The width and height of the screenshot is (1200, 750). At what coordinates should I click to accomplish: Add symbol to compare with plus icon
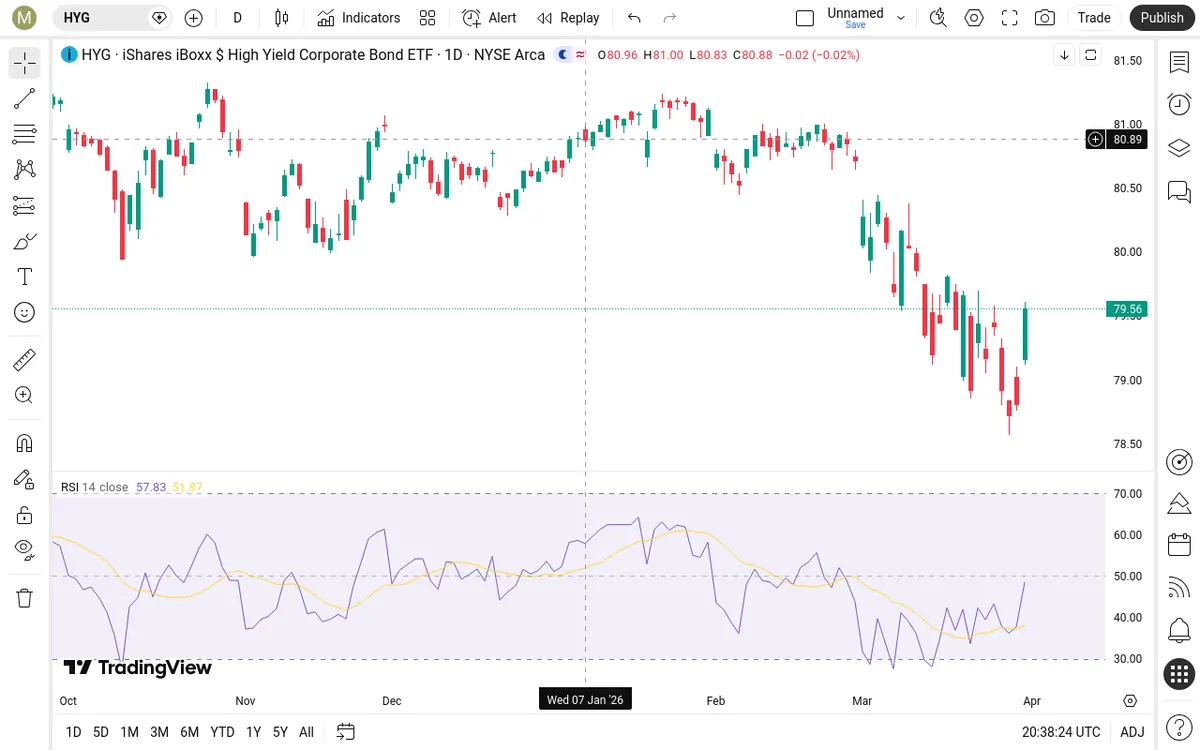tap(194, 18)
